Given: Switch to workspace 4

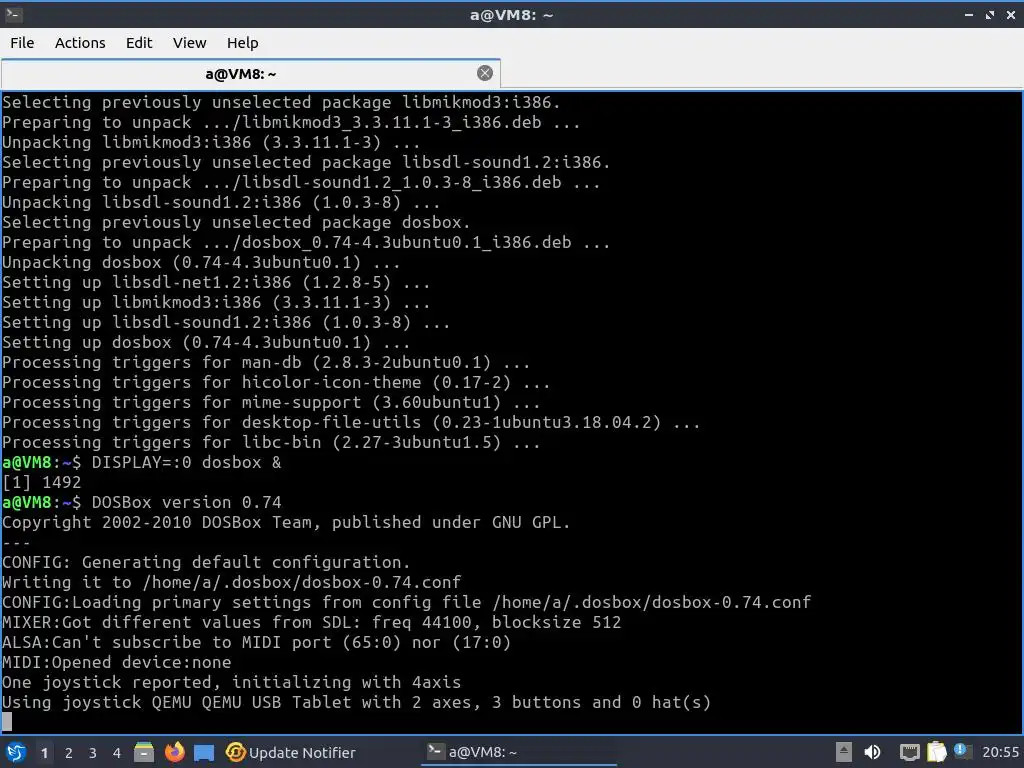Looking at the screenshot, I should pos(117,753).
